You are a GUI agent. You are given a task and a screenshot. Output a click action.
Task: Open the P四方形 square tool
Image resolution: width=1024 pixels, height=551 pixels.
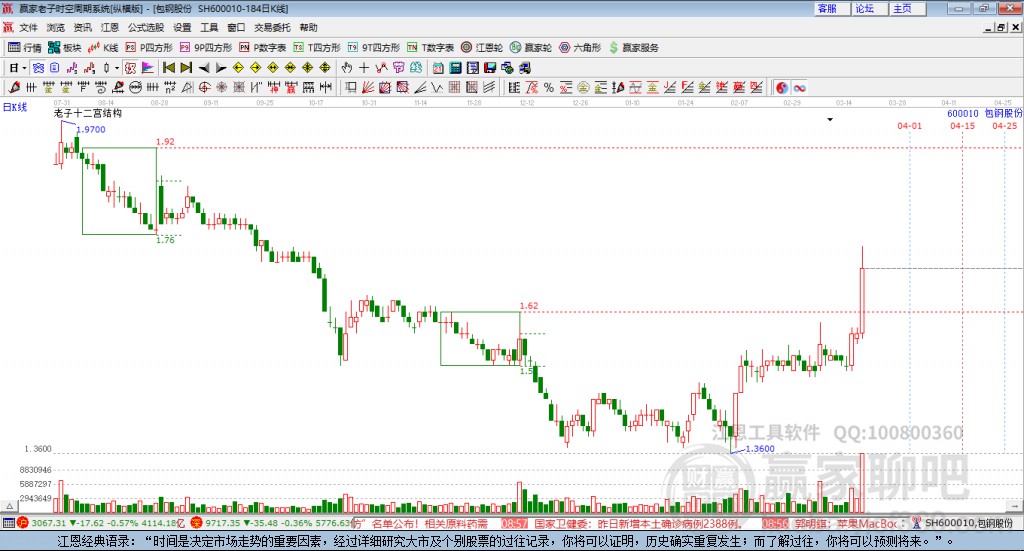[149, 48]
